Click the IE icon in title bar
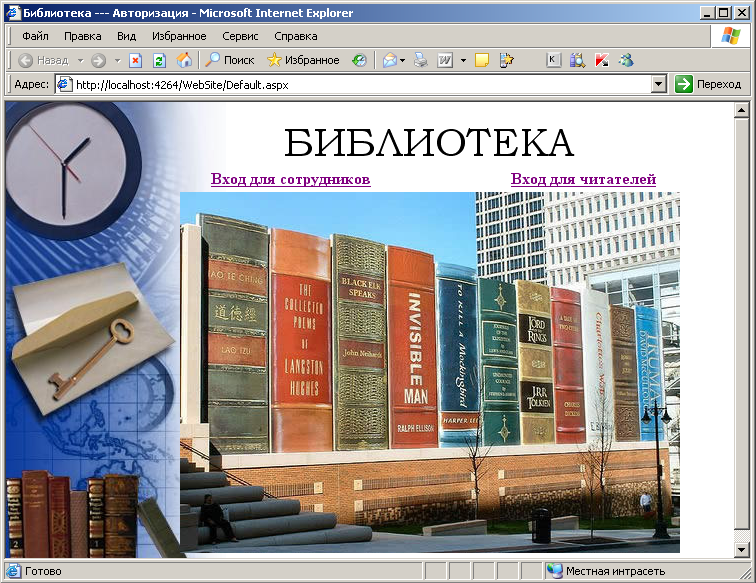The height and width of the screenshot is (583, 756). [x=13, y=13]
